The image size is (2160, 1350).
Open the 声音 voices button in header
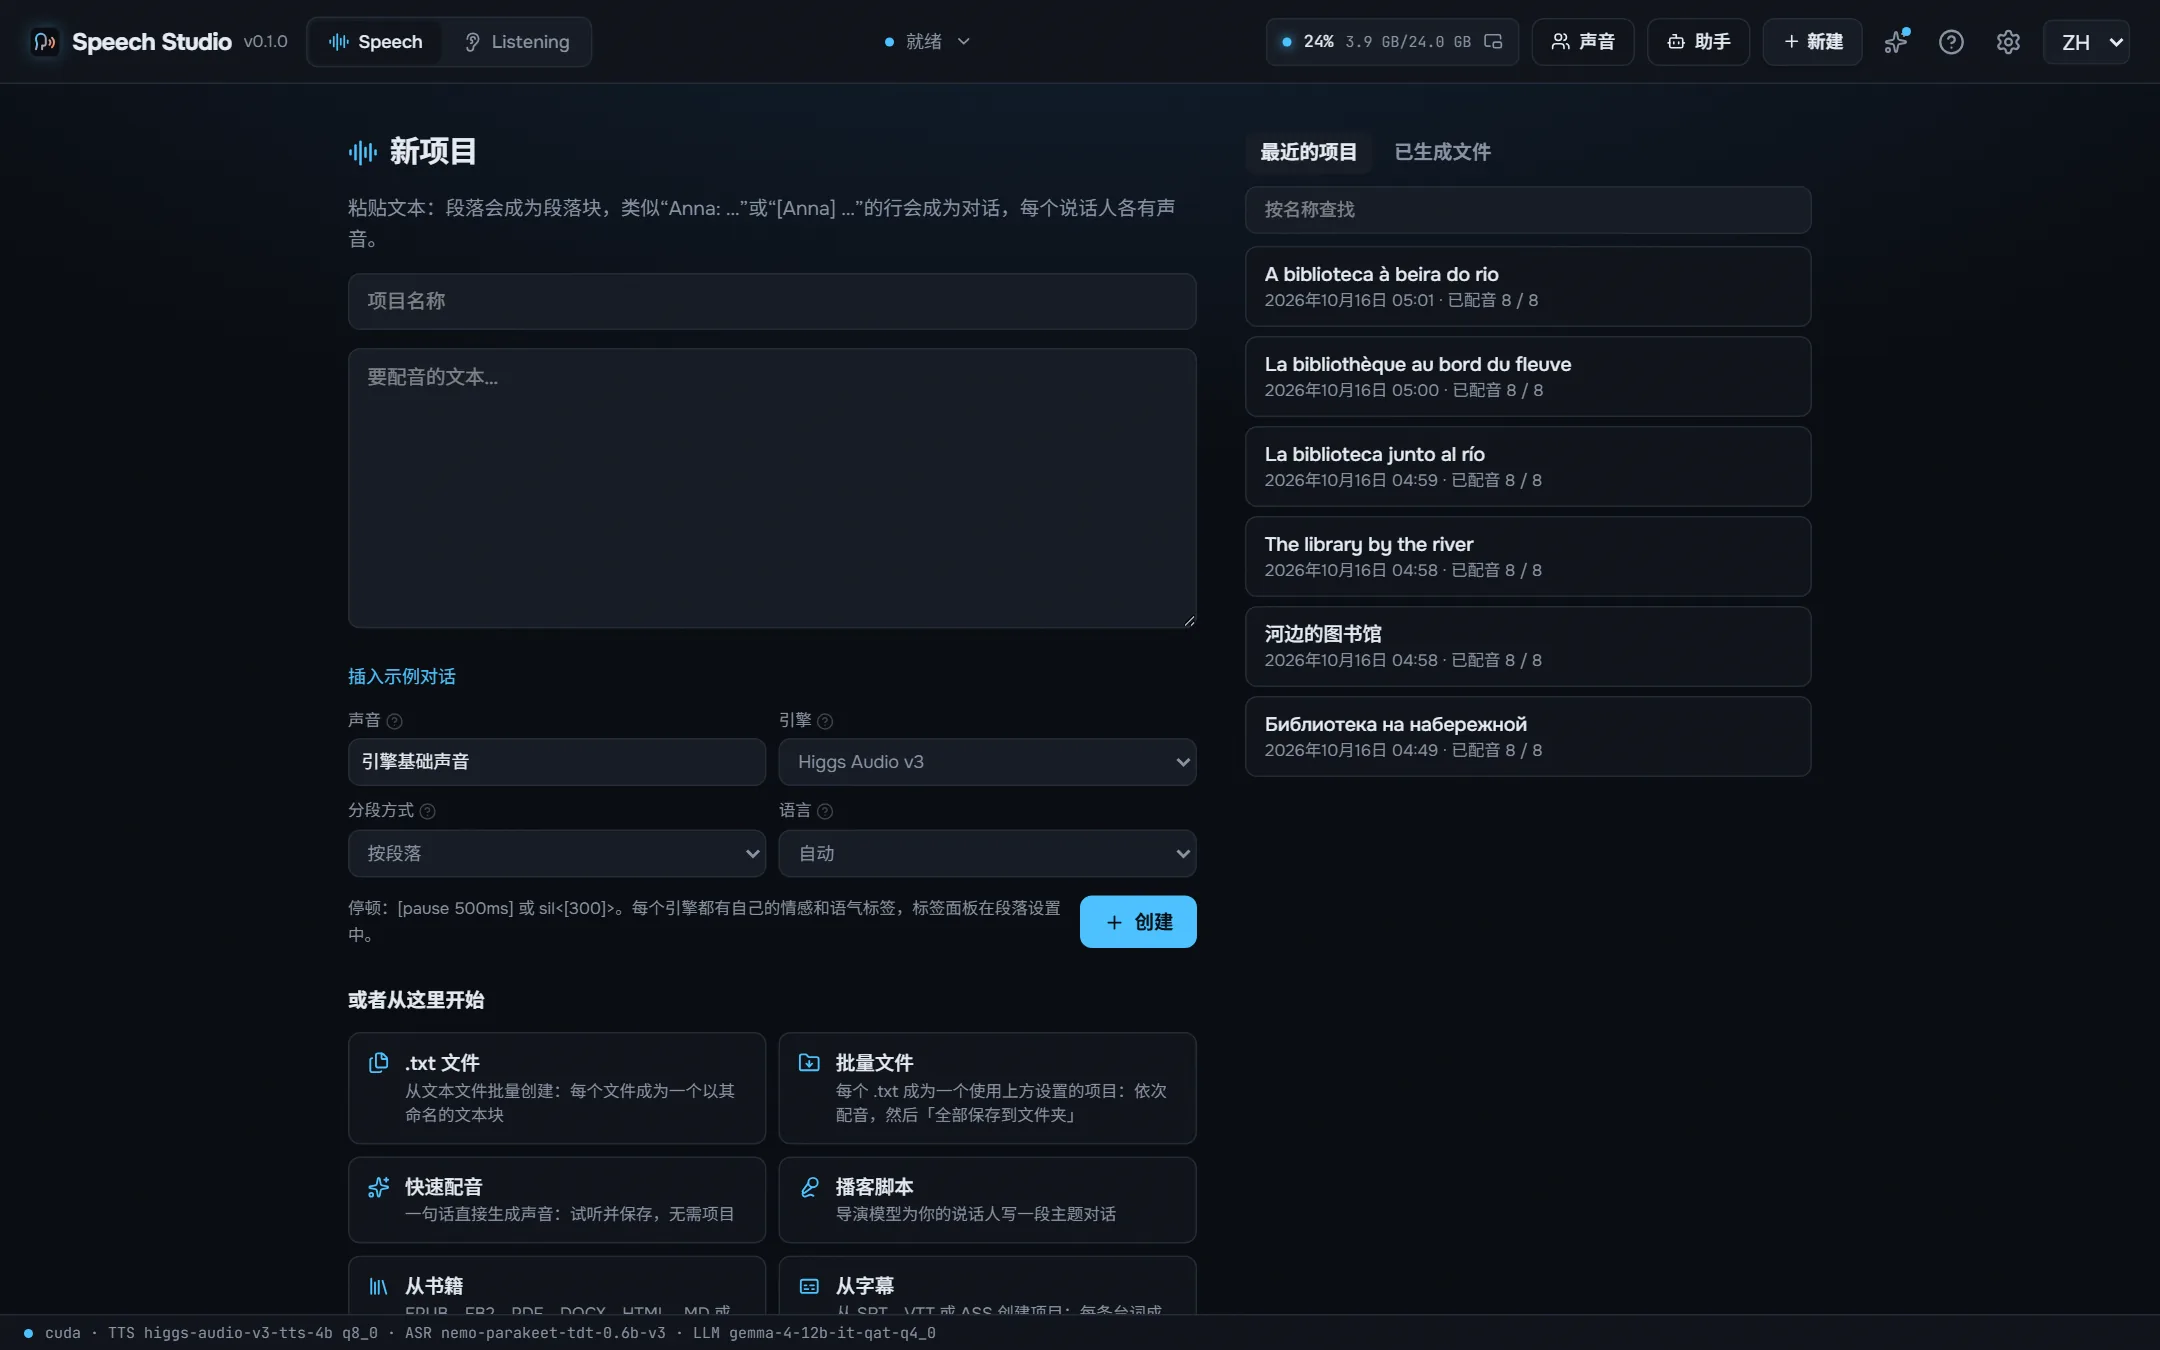pos(1583,42)
